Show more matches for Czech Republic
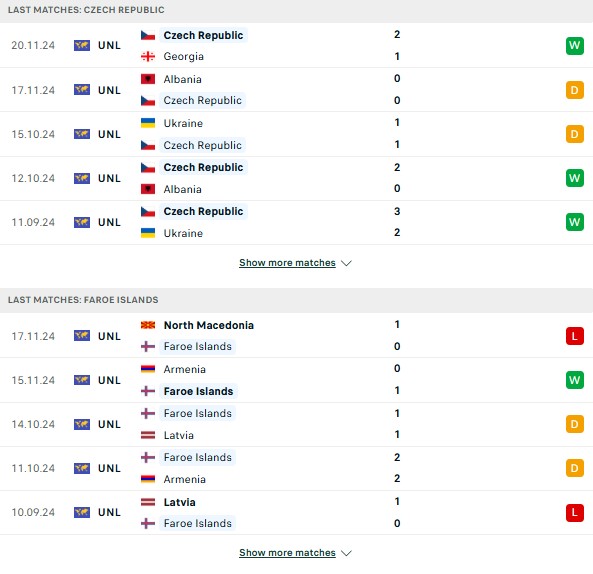This screenshot has height=574, width=593. tap(287, 262)
